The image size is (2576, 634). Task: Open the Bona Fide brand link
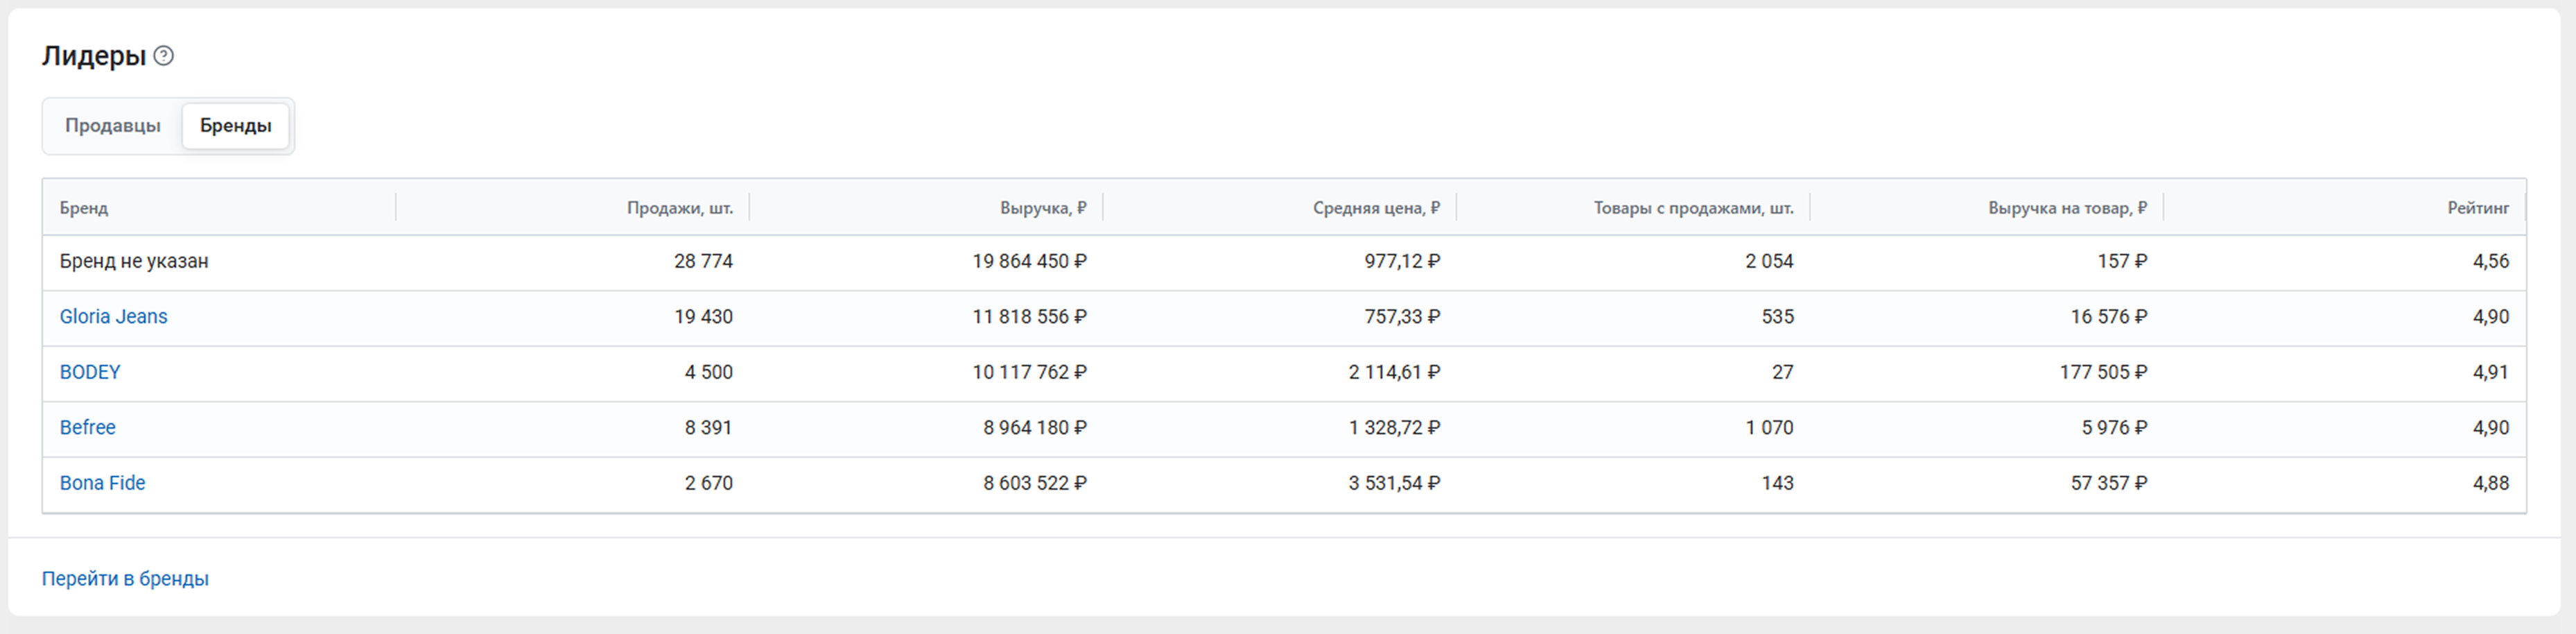[102, 483]
